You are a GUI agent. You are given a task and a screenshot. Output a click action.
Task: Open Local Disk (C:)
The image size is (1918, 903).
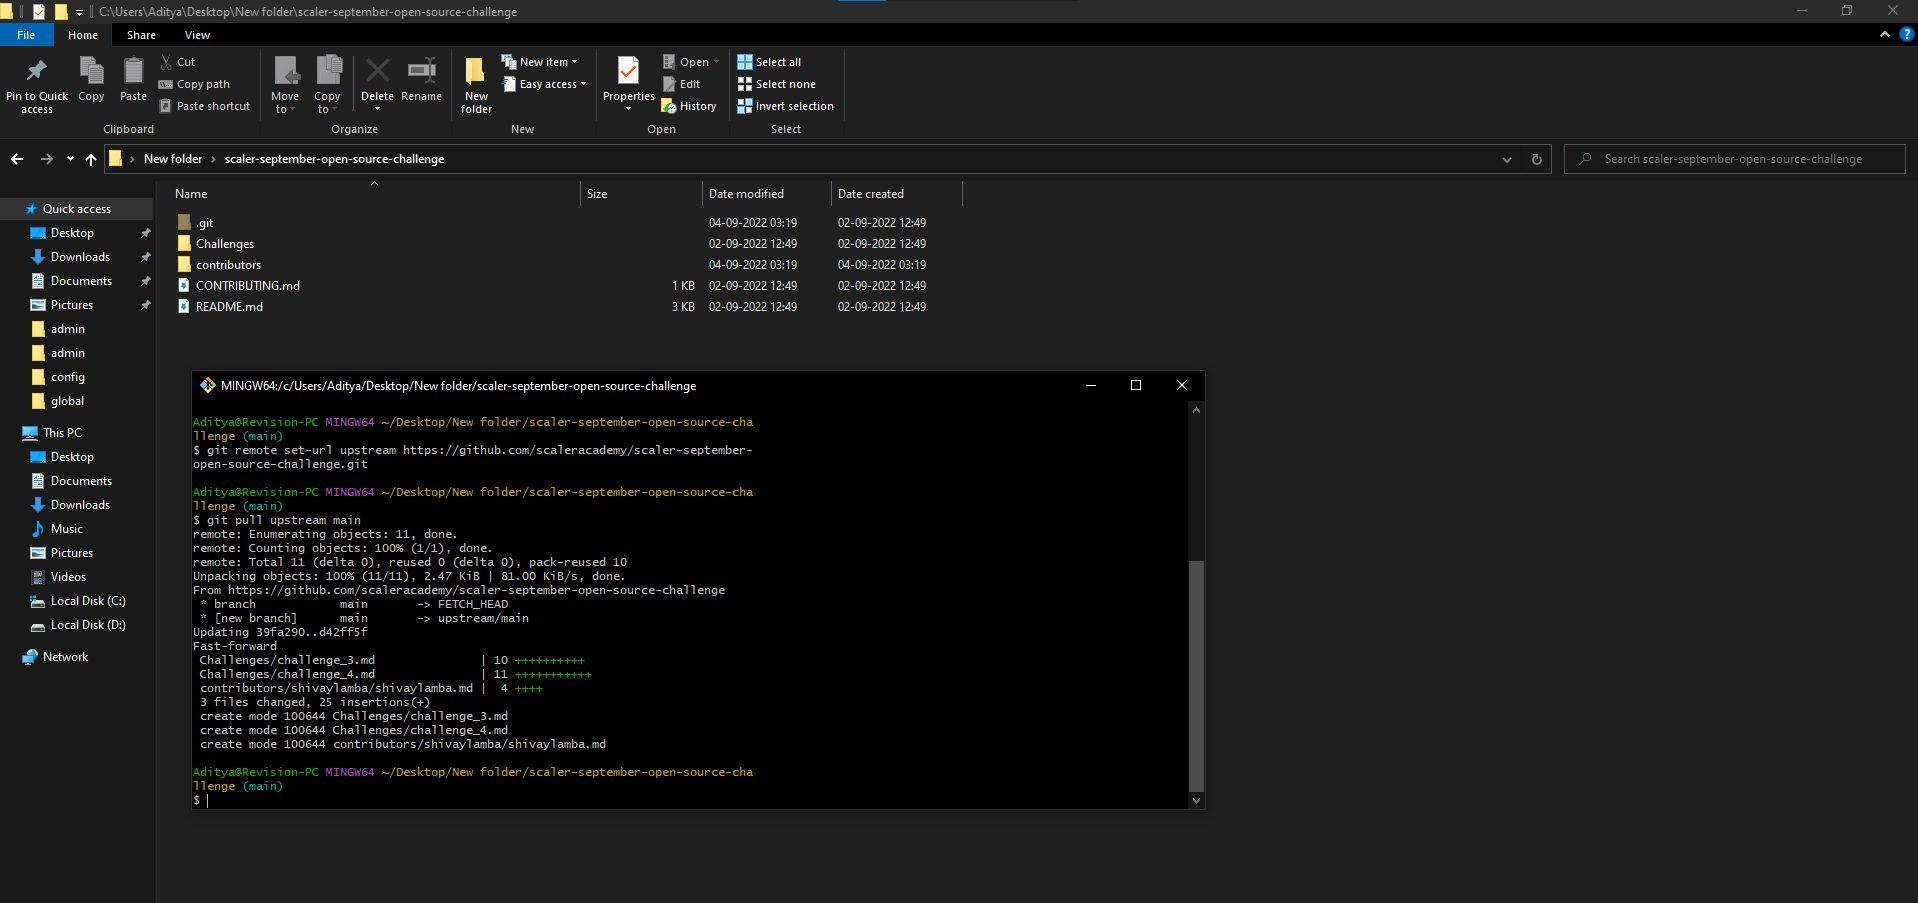click(88, 601)
